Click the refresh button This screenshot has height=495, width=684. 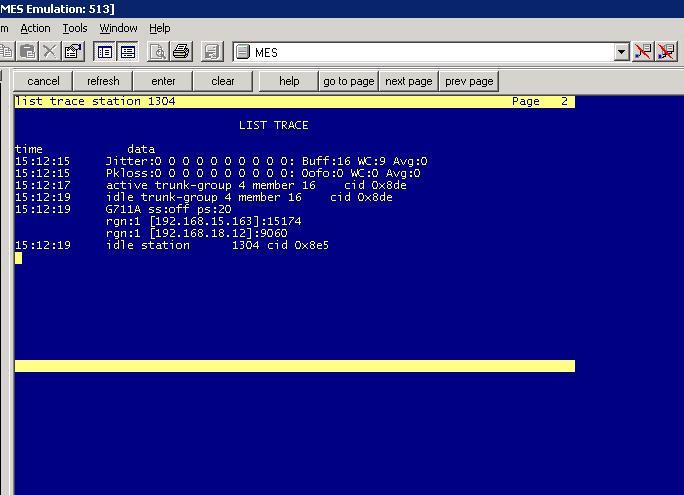[103, 81]
